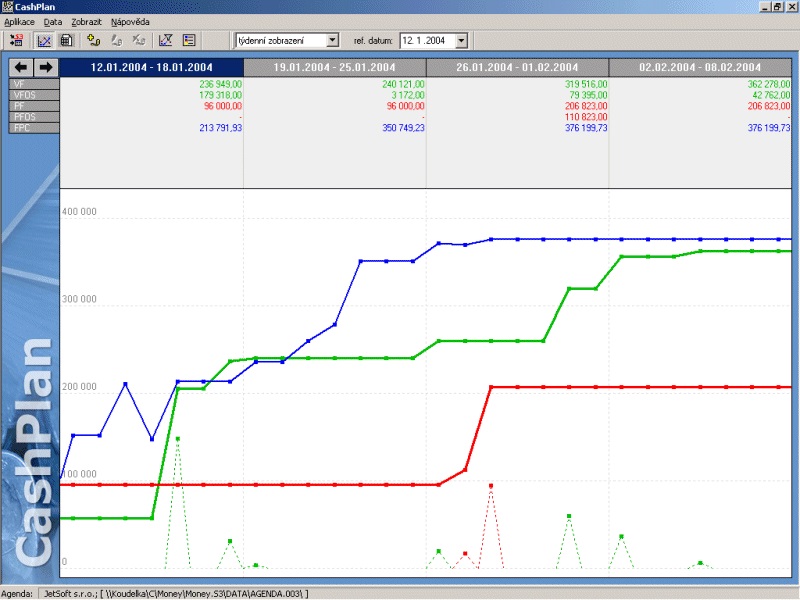Click the 400 000 axis label
Image resolution: width=800 pixels, height=600 pixels.
click(x=79, y=211)
